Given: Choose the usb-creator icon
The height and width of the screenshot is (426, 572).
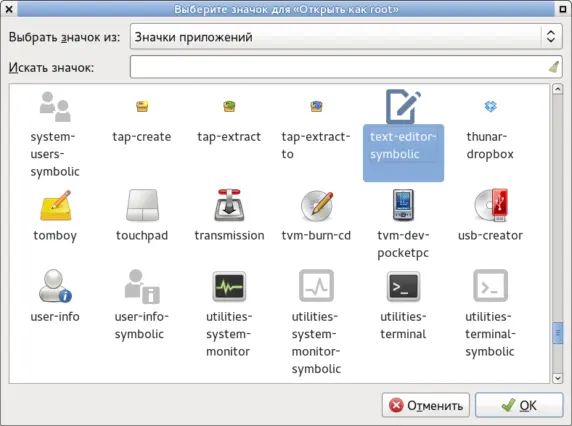Looking at the screenshot, I should click(x=490, y=205).
